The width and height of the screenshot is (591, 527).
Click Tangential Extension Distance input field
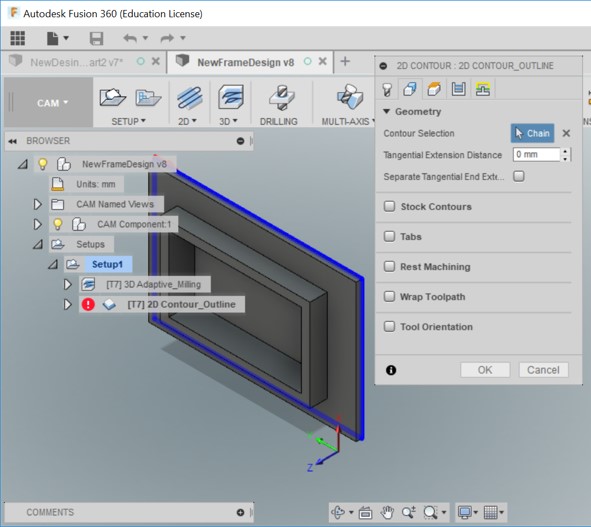pyautogui.click(x=536, y=155)
